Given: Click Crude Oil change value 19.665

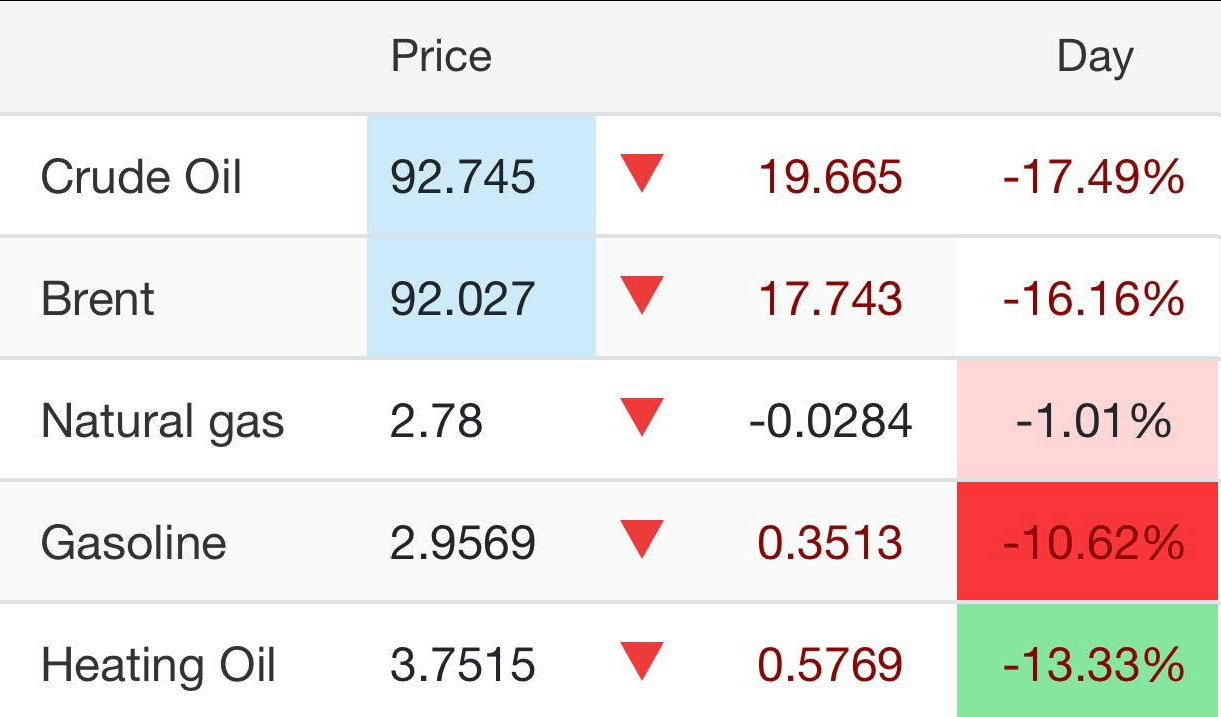Looking at the screenshot, I should pos(830,178).
